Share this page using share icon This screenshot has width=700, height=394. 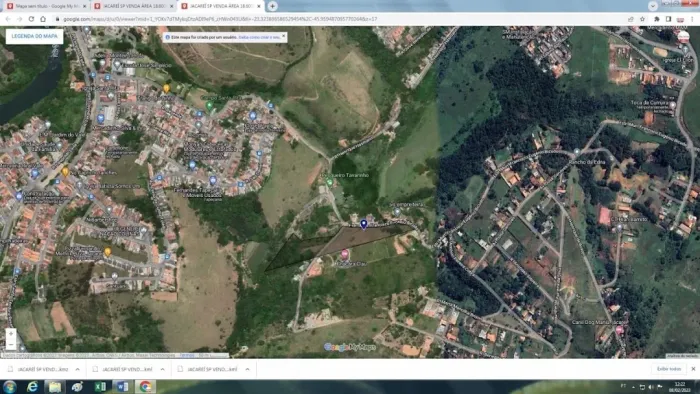click(630, 19)
